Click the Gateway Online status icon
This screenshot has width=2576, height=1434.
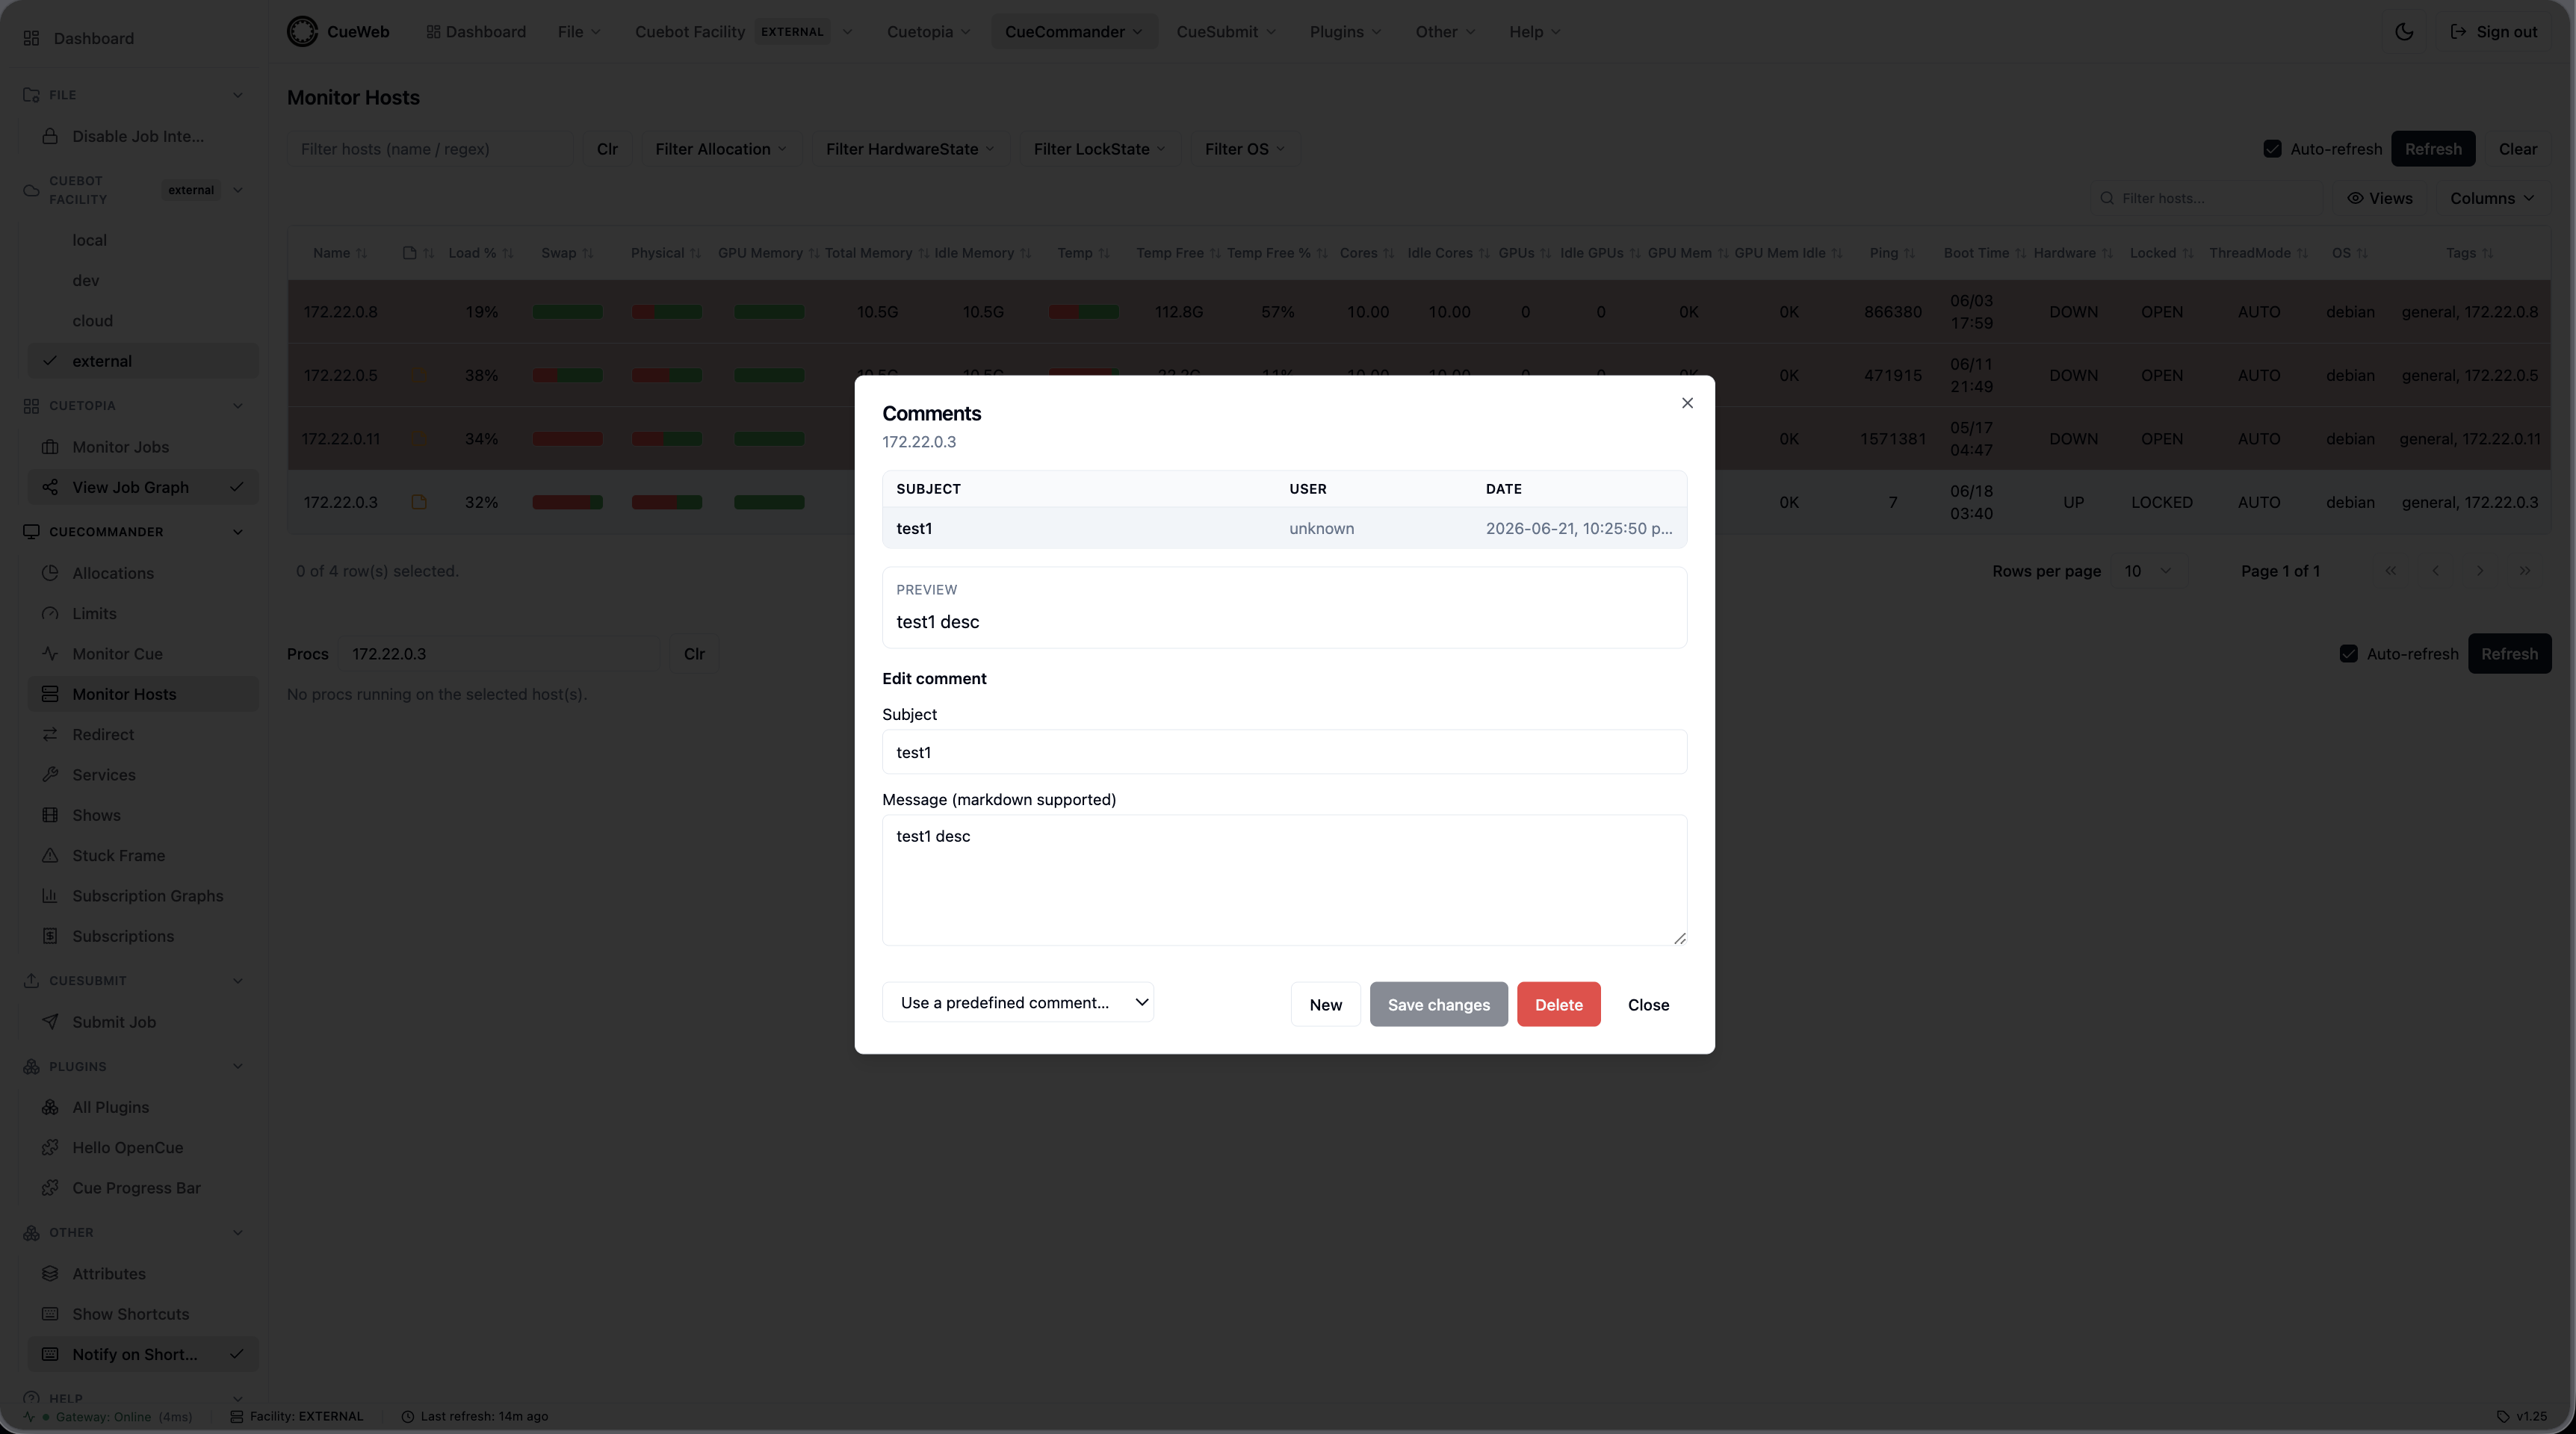(x=29, y=1416)
